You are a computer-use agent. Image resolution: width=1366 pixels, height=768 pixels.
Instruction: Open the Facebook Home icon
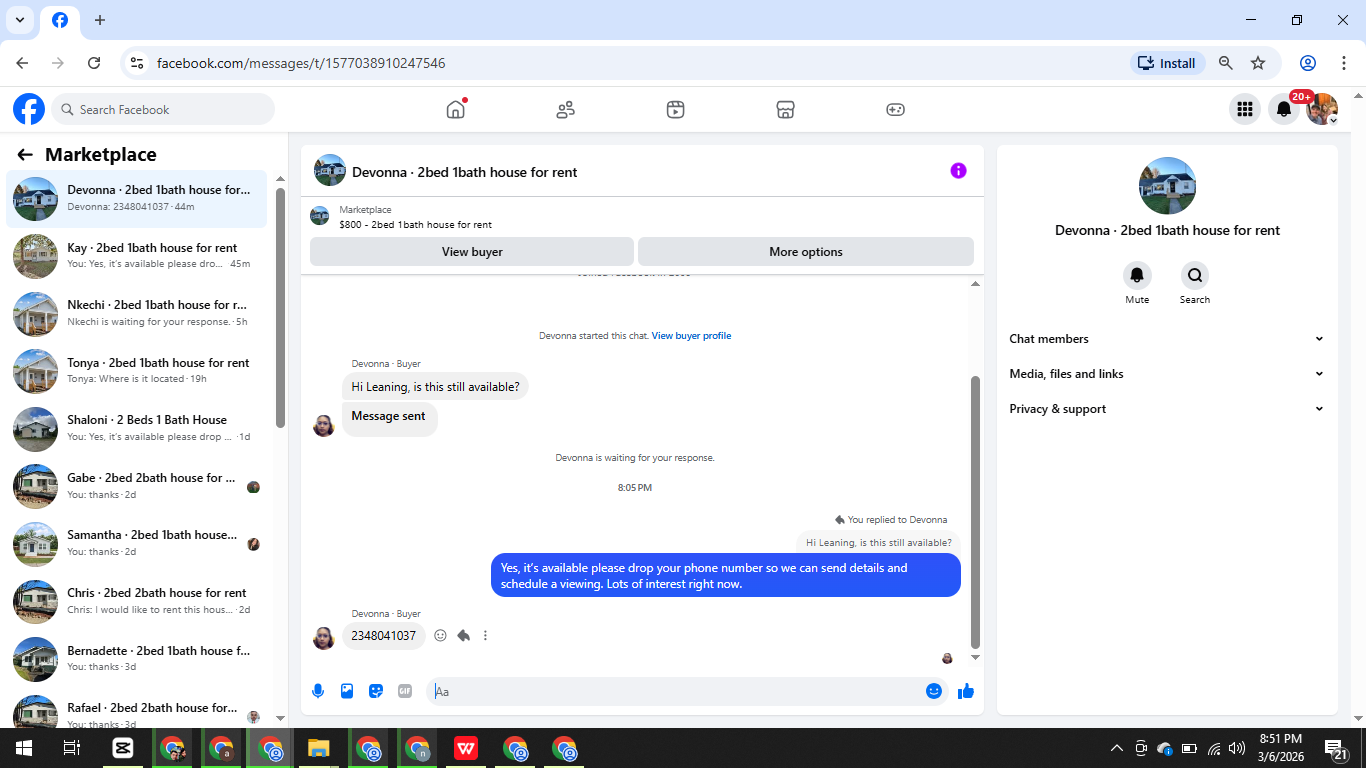click(456, 109)
